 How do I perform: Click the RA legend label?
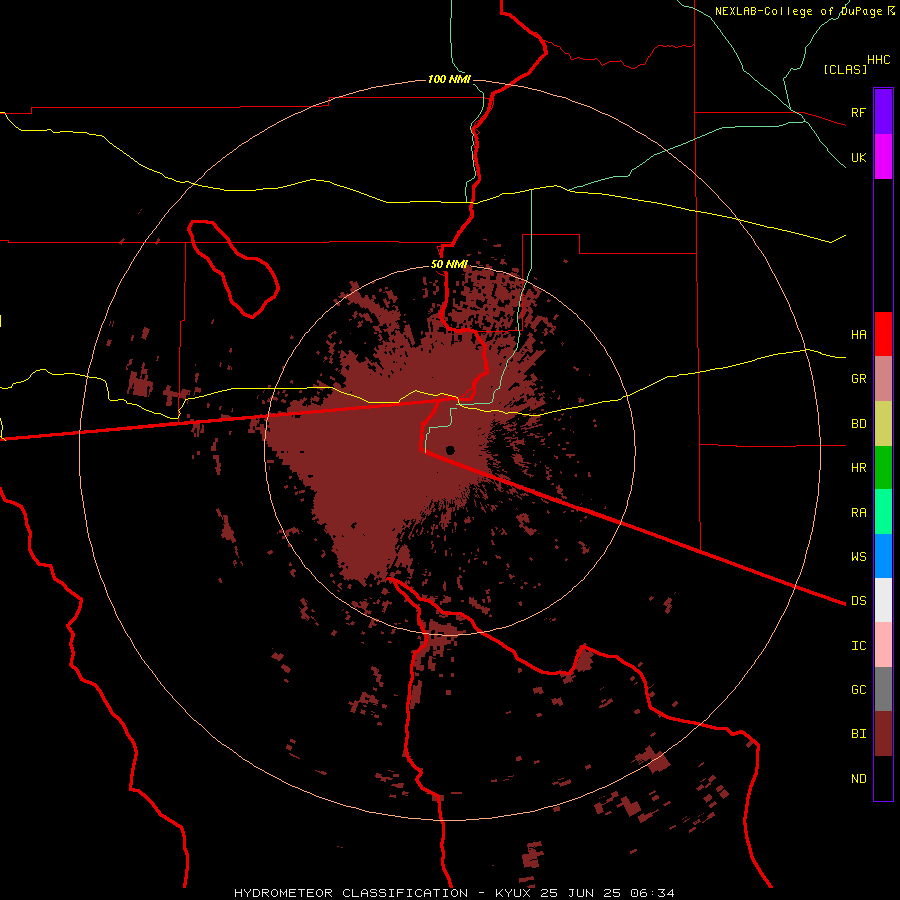pyautogui.click(x=859, y=513)
